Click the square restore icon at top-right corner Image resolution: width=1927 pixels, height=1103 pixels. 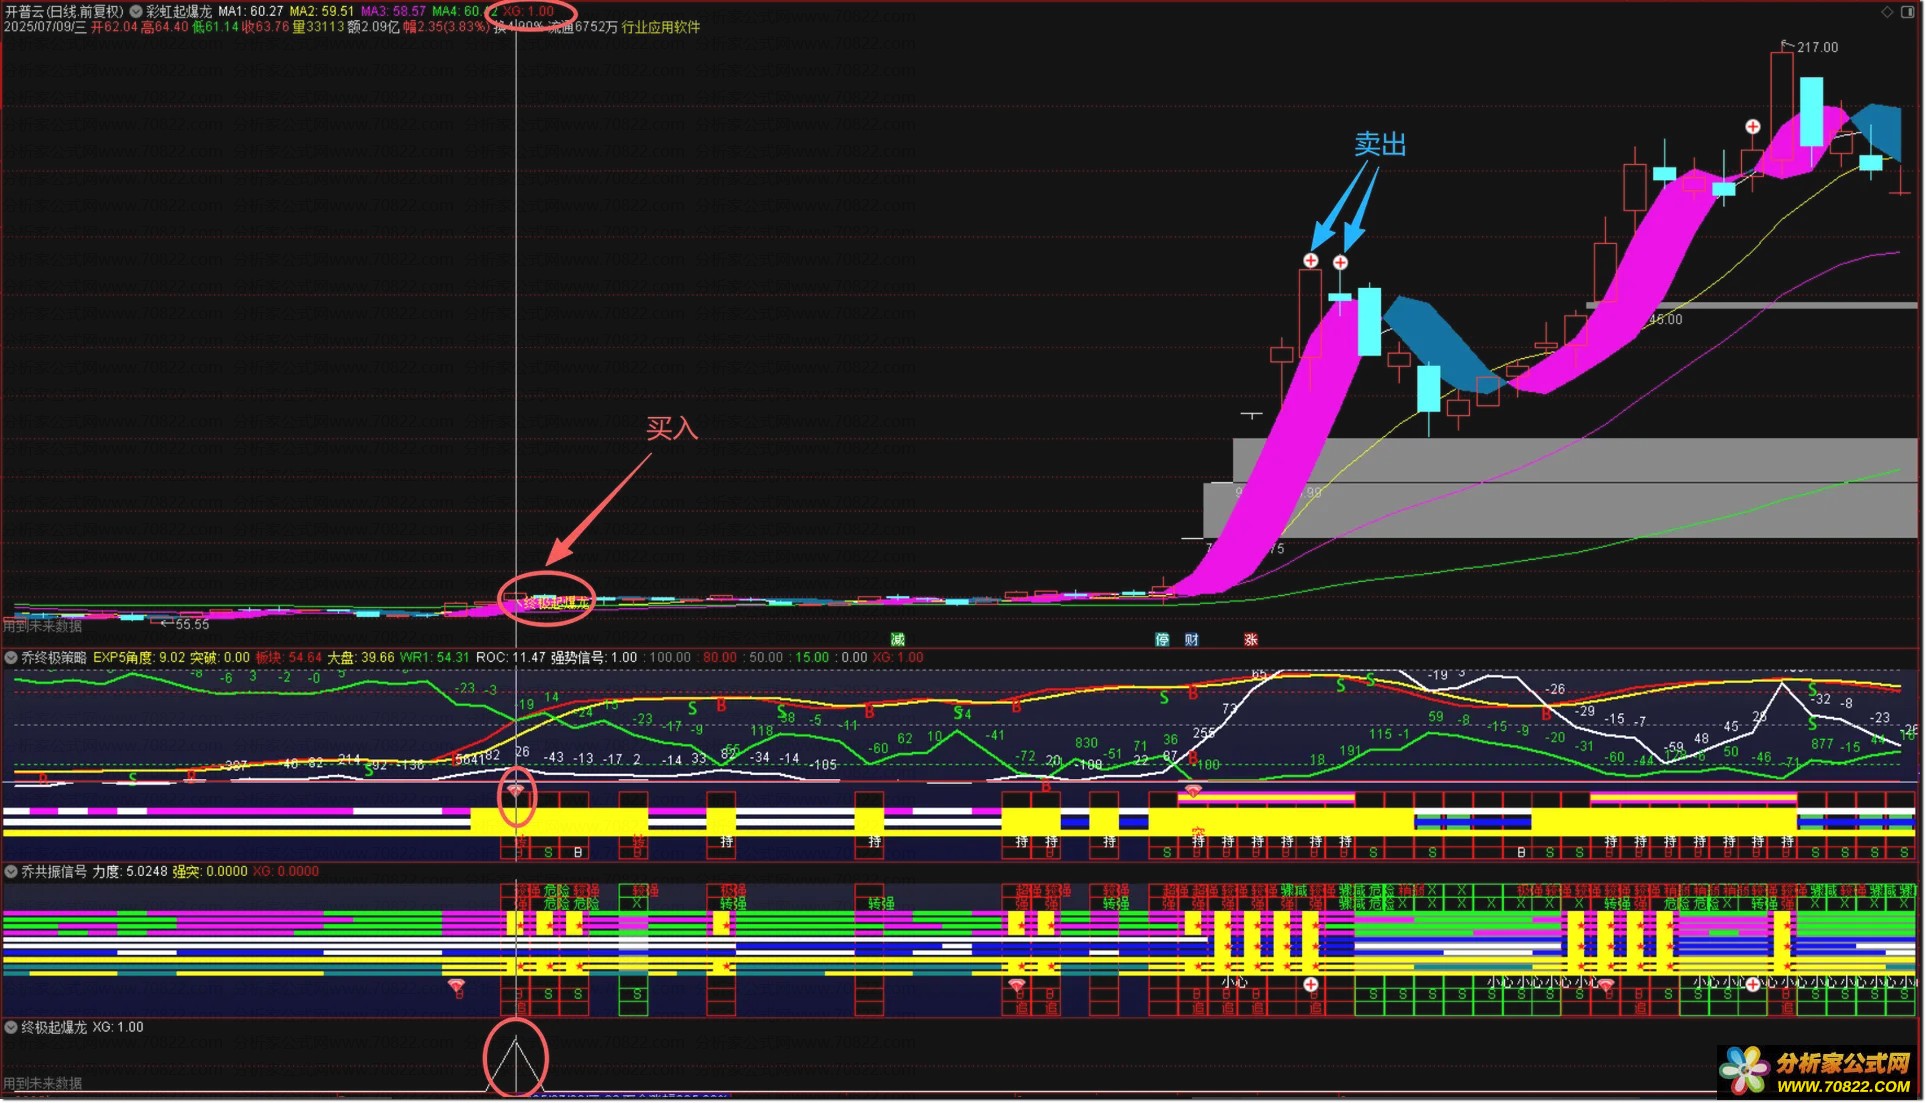point(1905,12)
